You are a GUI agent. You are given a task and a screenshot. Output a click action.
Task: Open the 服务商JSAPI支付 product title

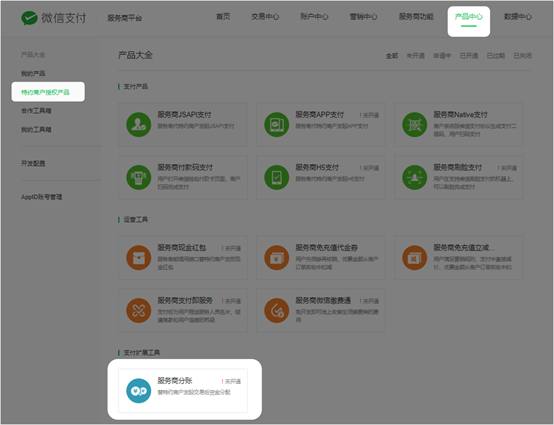click(x=184, y=114)
